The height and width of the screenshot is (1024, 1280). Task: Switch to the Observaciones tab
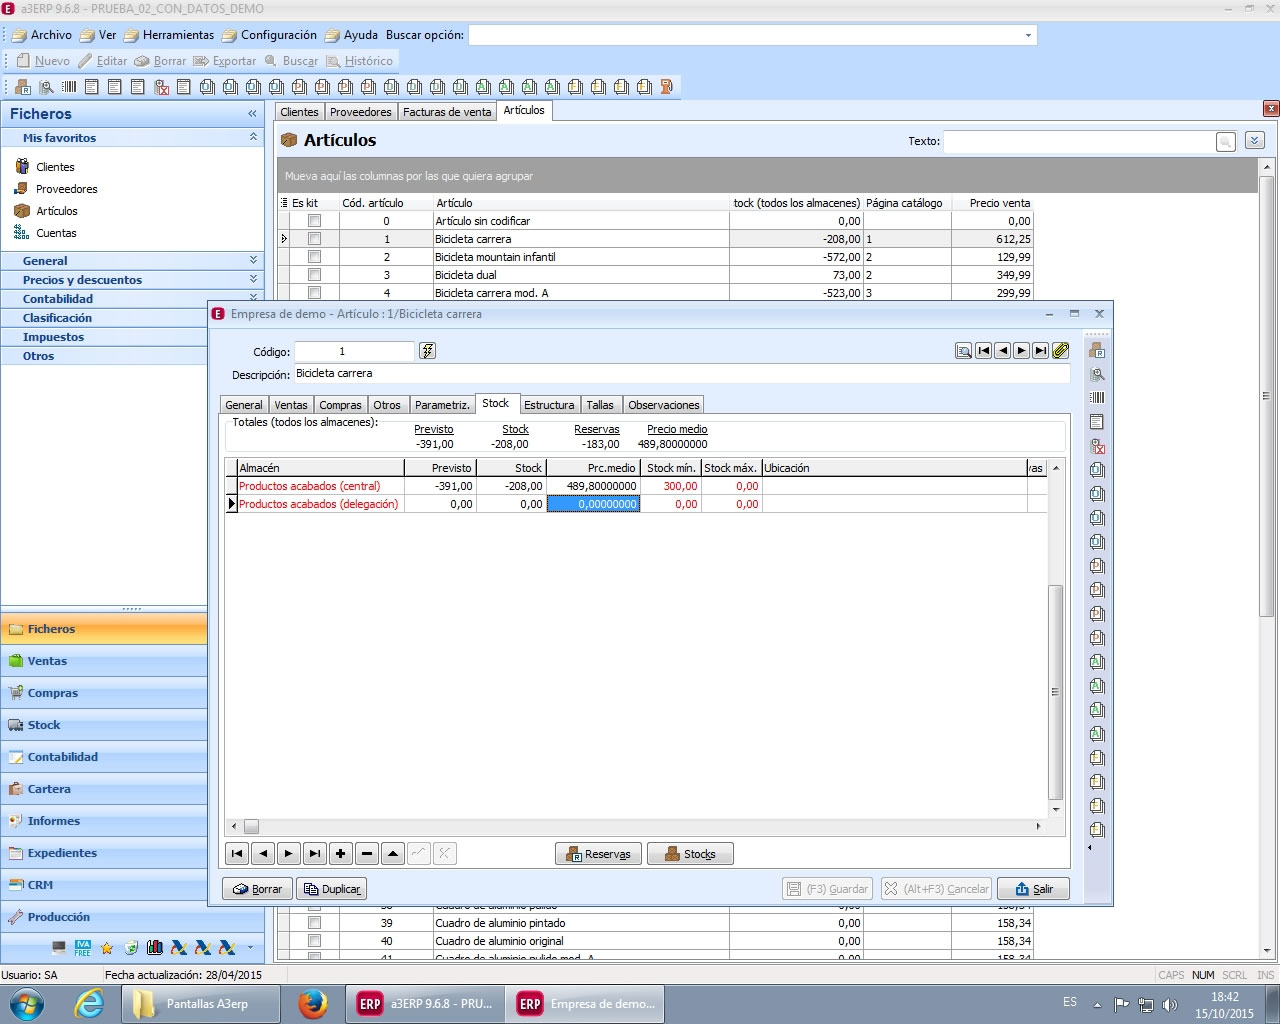[x=664, y=405]
